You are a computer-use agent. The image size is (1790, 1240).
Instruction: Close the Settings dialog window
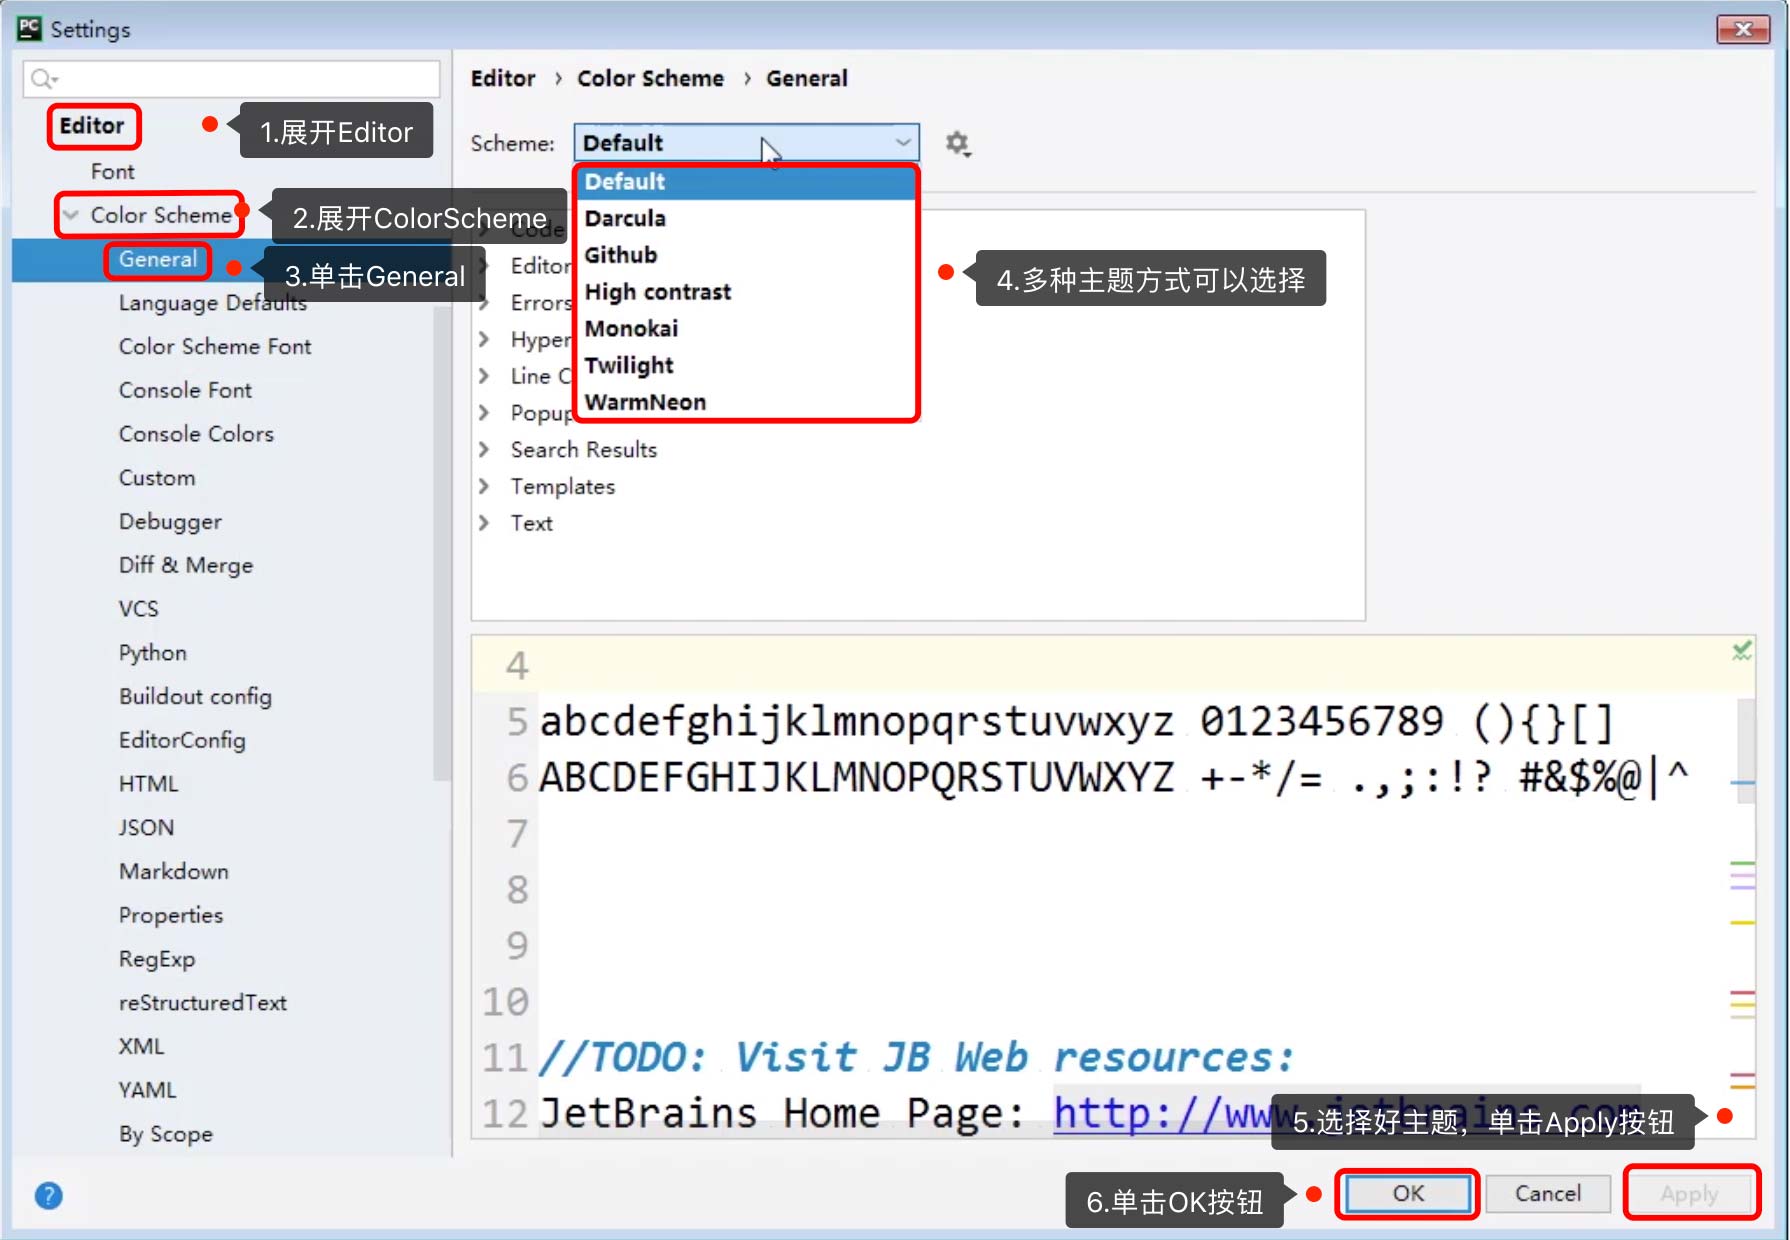(1742, 29)
